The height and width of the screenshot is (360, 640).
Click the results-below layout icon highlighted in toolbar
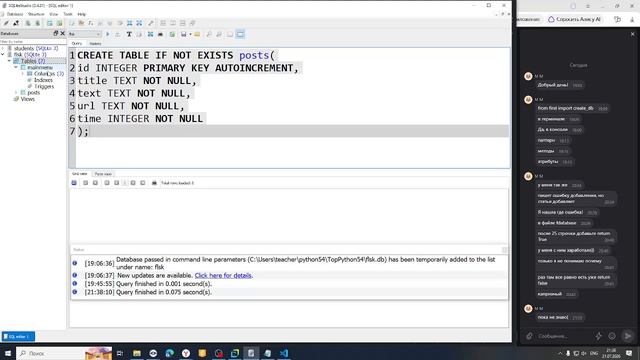click(x=240, y=34)
